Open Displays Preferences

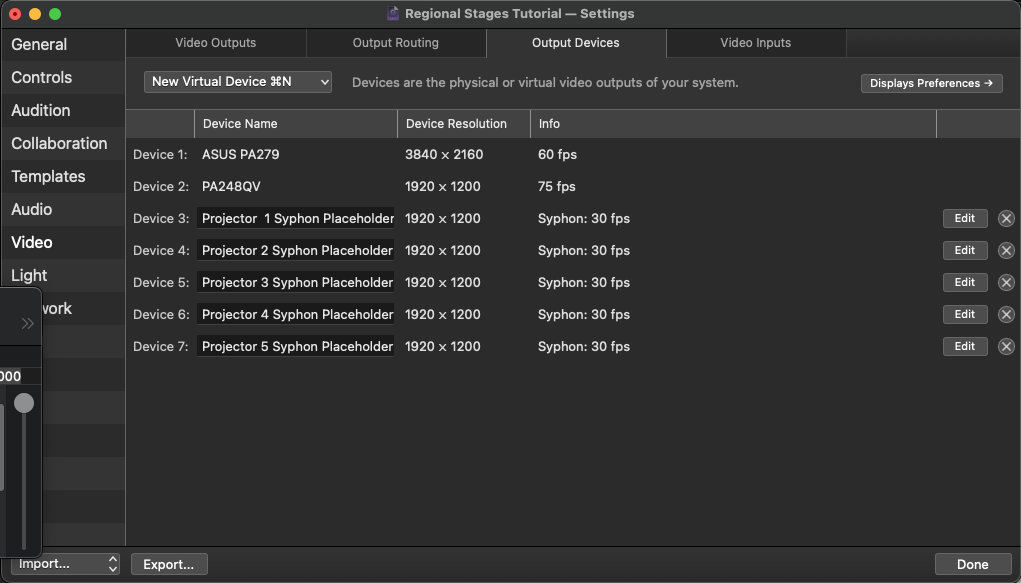[x=930, y=83]
